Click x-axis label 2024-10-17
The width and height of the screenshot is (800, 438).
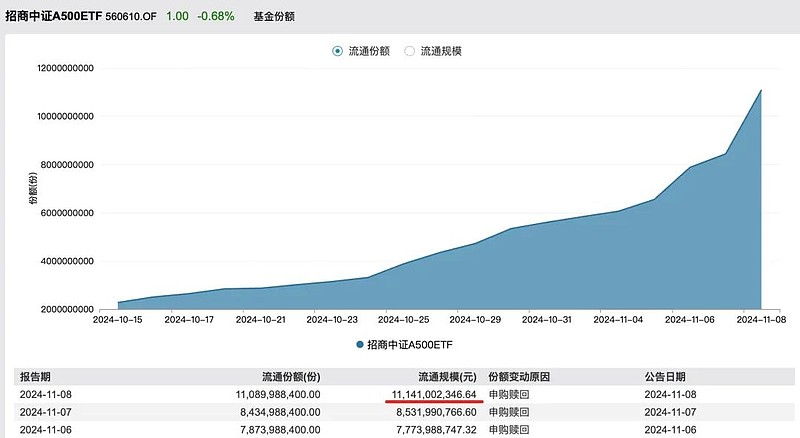pos(189,320)
